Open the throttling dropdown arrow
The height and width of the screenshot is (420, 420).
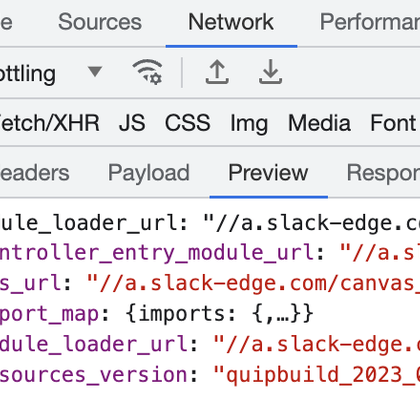95,71
